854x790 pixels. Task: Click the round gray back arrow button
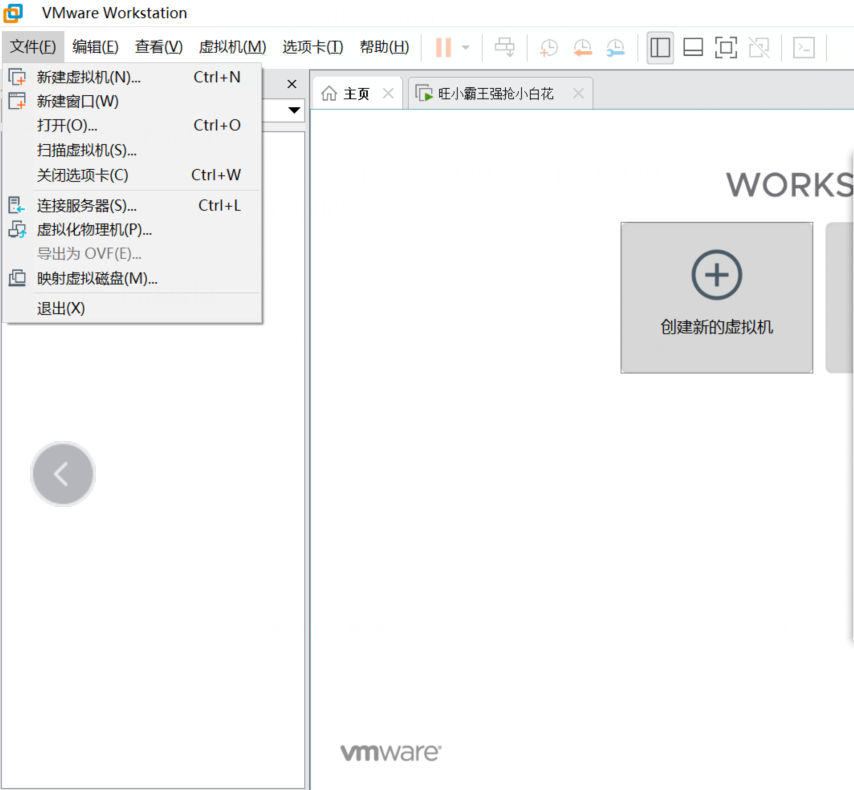click(63, 474)
